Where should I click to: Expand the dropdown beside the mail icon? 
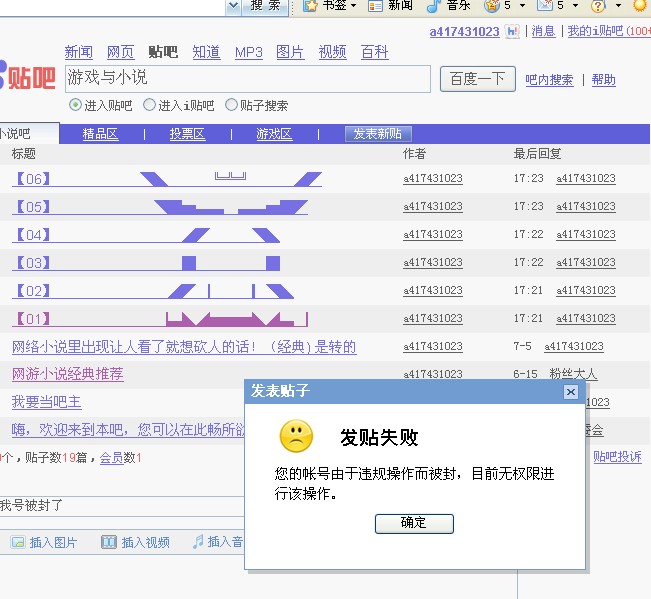[575, 5]
